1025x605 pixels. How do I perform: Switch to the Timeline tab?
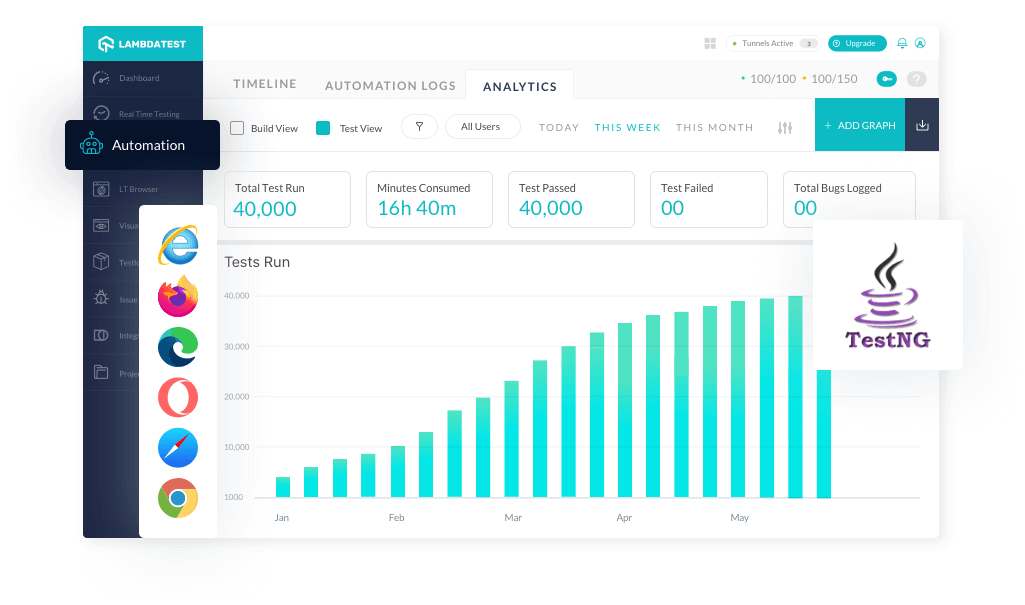tap(265, 84)
